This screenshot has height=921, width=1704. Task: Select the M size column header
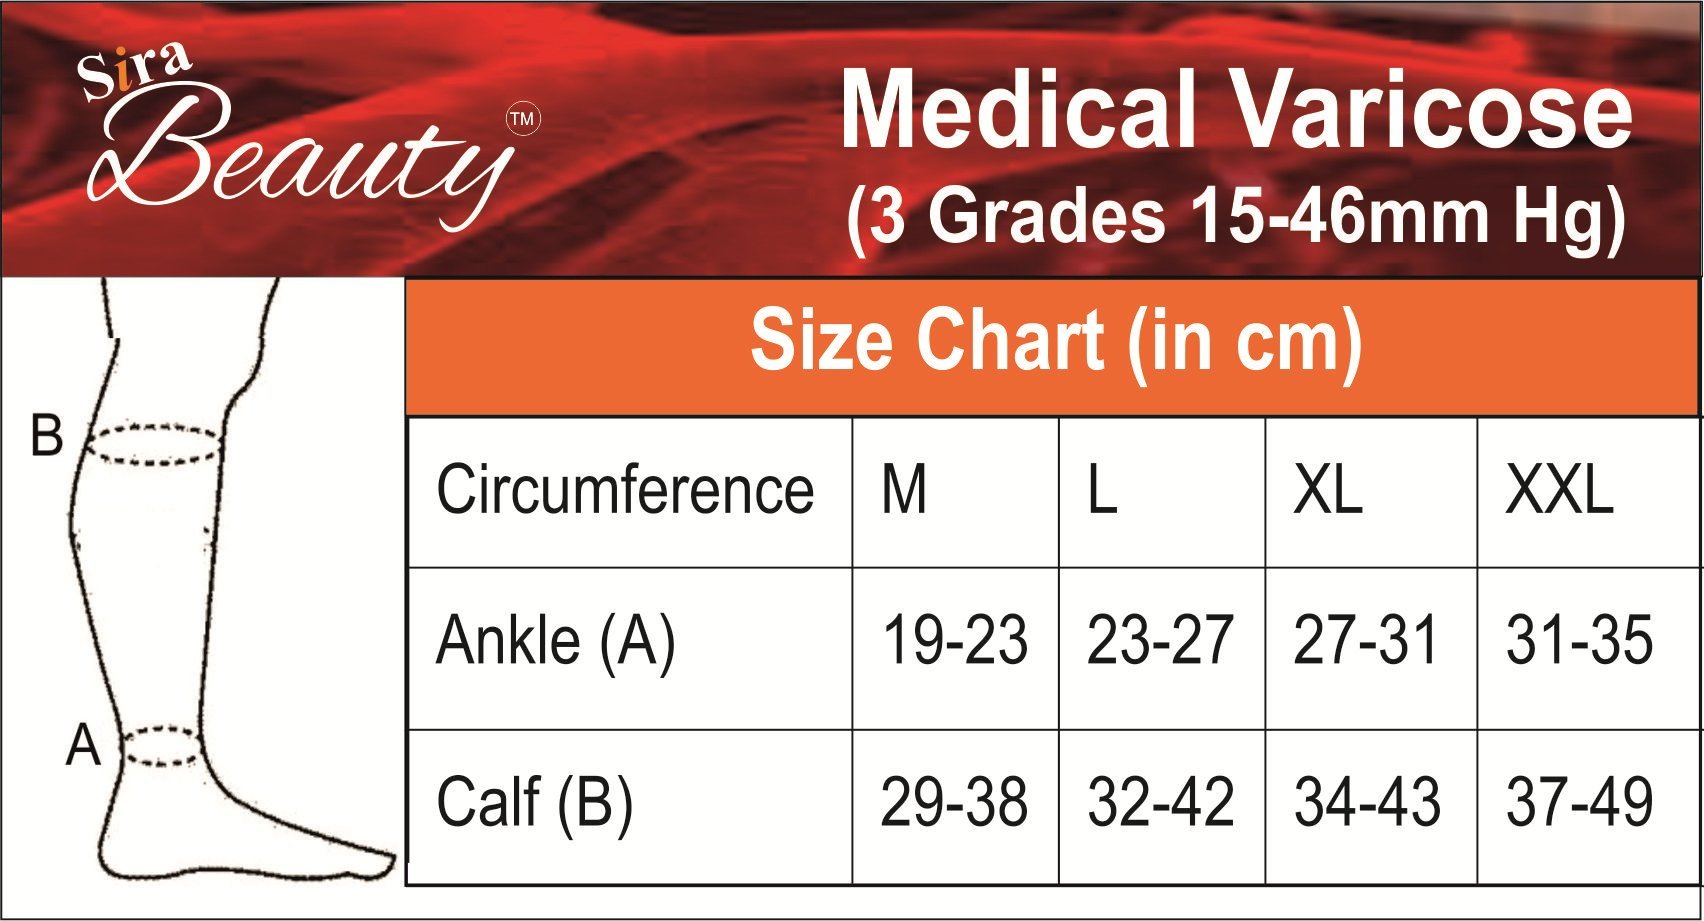pos(955,491)
